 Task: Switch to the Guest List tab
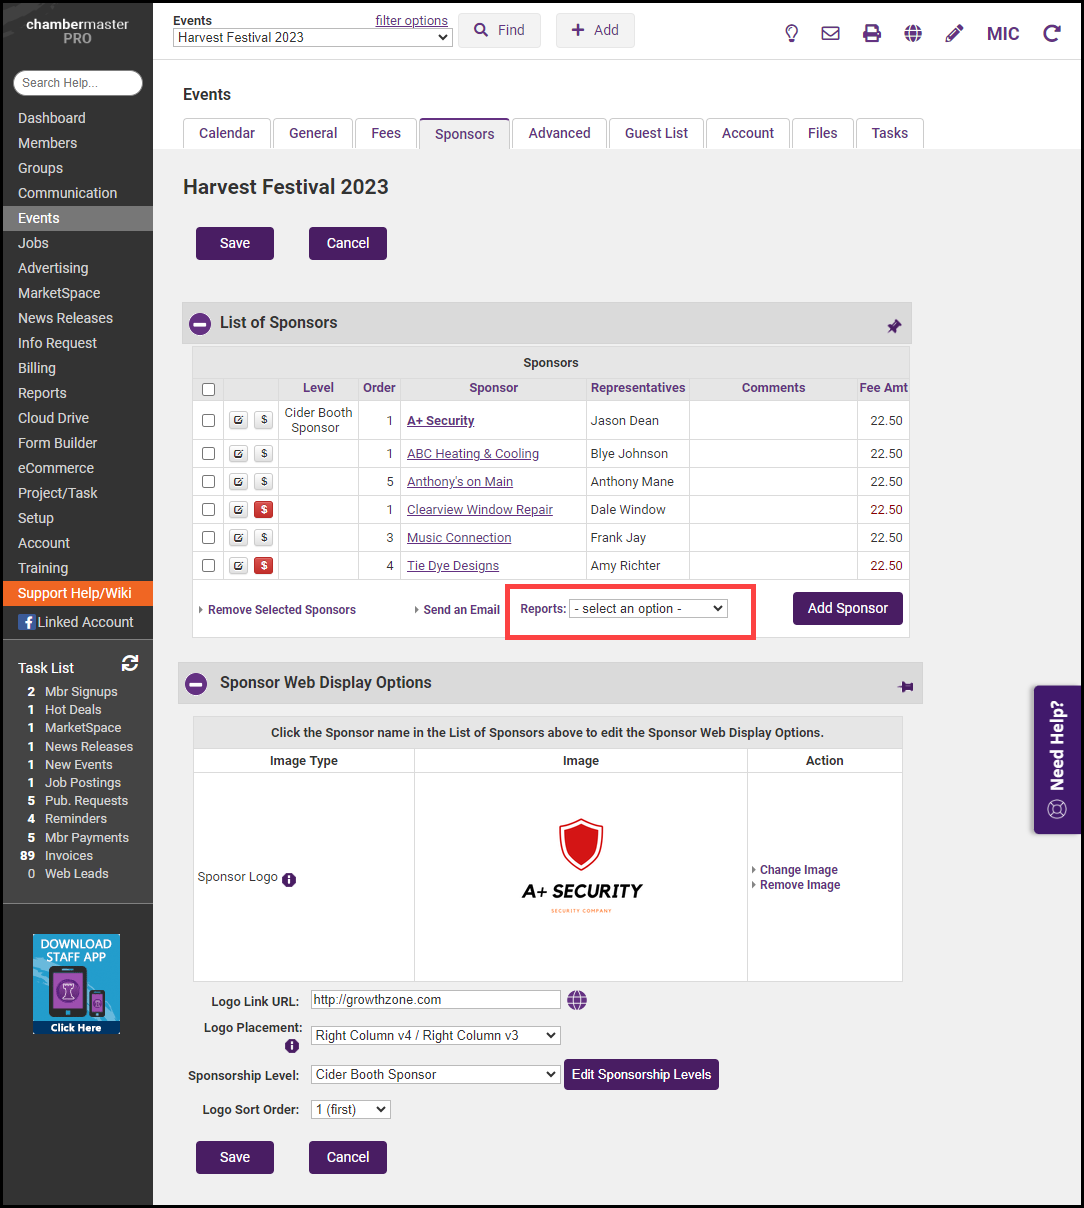pyautogui.click(x=656, y=133)
